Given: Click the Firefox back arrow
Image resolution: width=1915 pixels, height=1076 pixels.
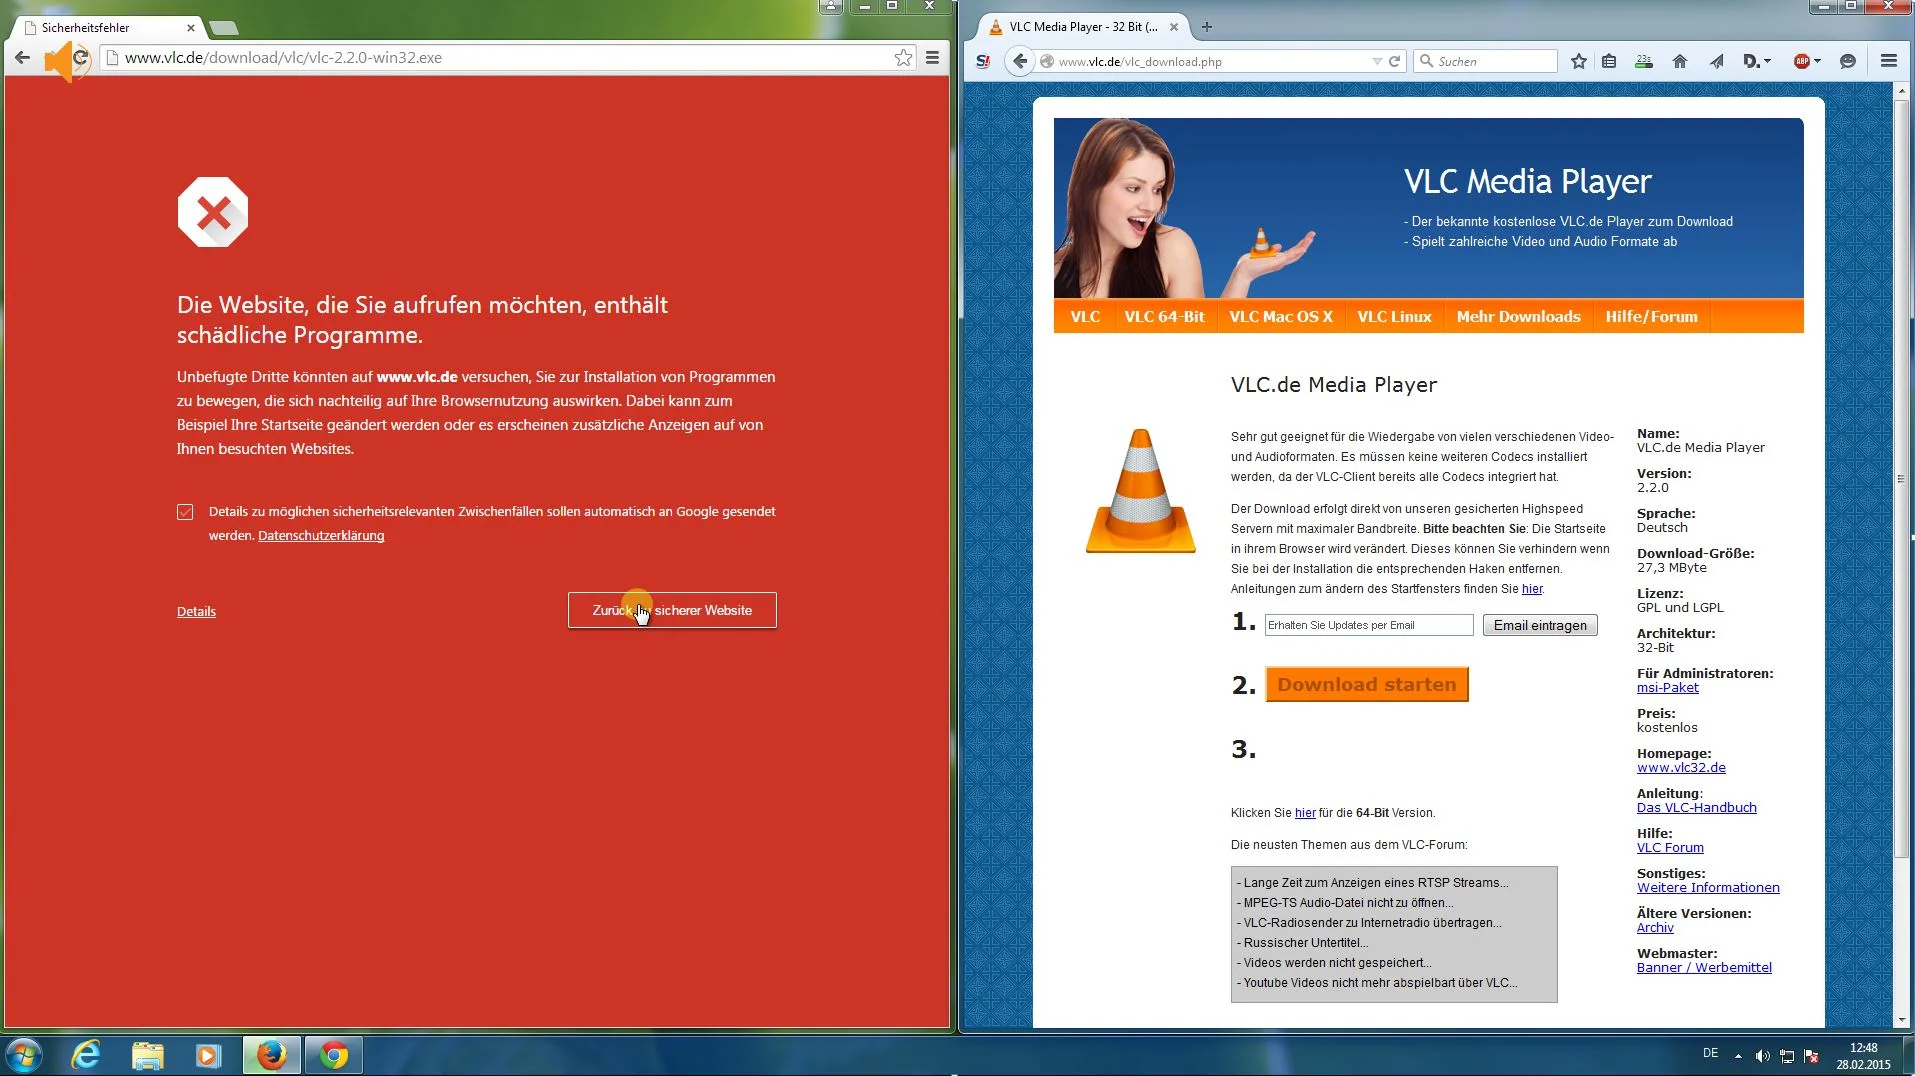Looking at the screenshot, I should (x=1019, y=61).
